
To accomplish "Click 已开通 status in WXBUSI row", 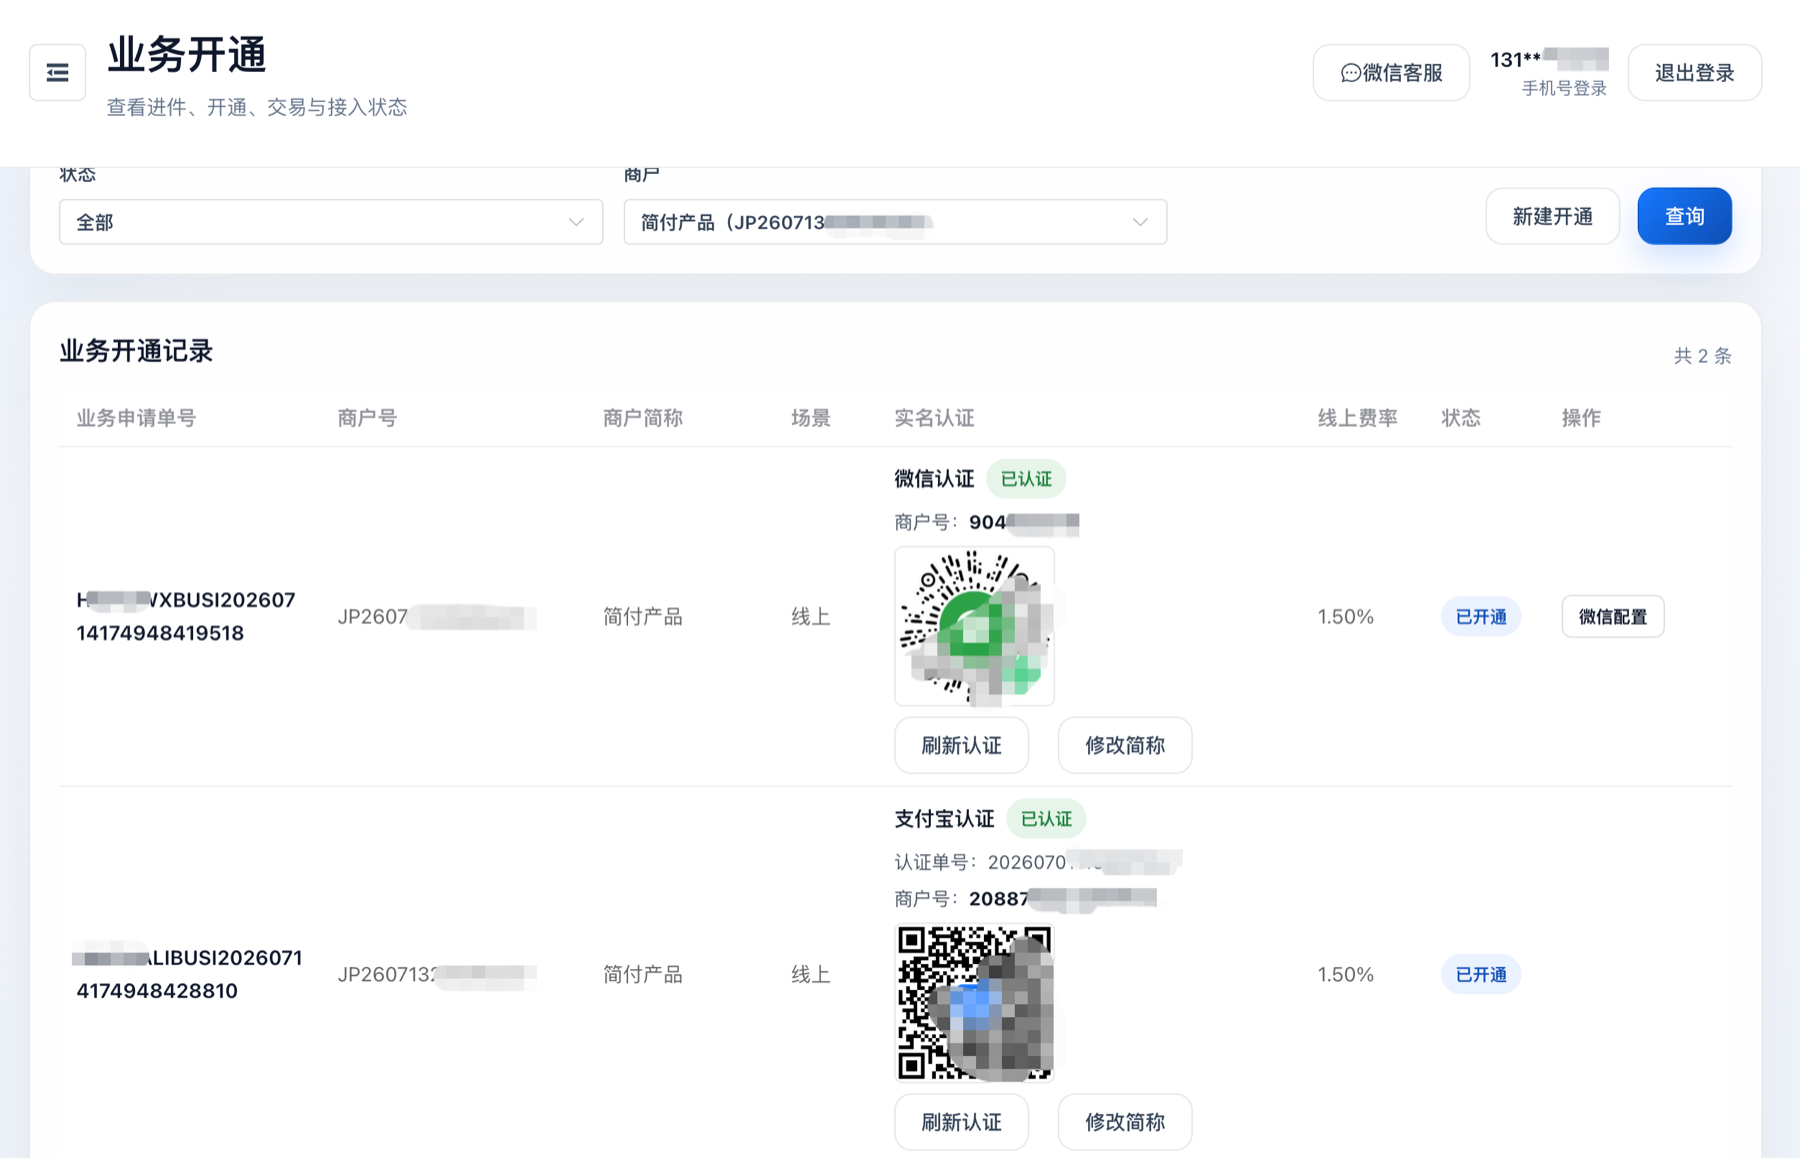I will [x=1481, y=617].
